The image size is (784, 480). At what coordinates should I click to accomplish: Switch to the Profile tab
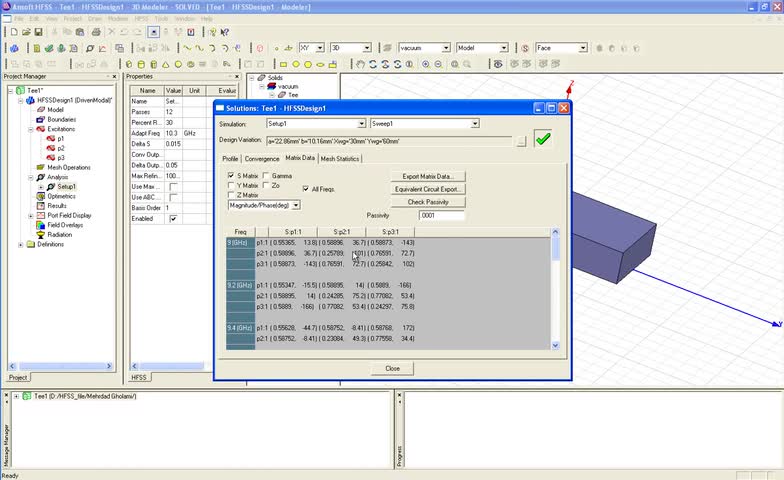230,158
